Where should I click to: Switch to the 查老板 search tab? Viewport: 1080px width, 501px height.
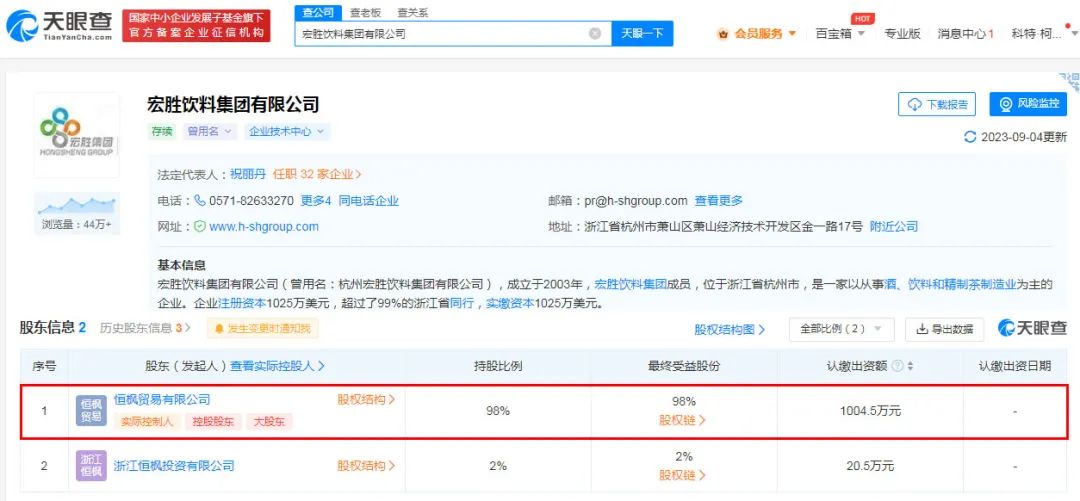click(x=365, y=12)
